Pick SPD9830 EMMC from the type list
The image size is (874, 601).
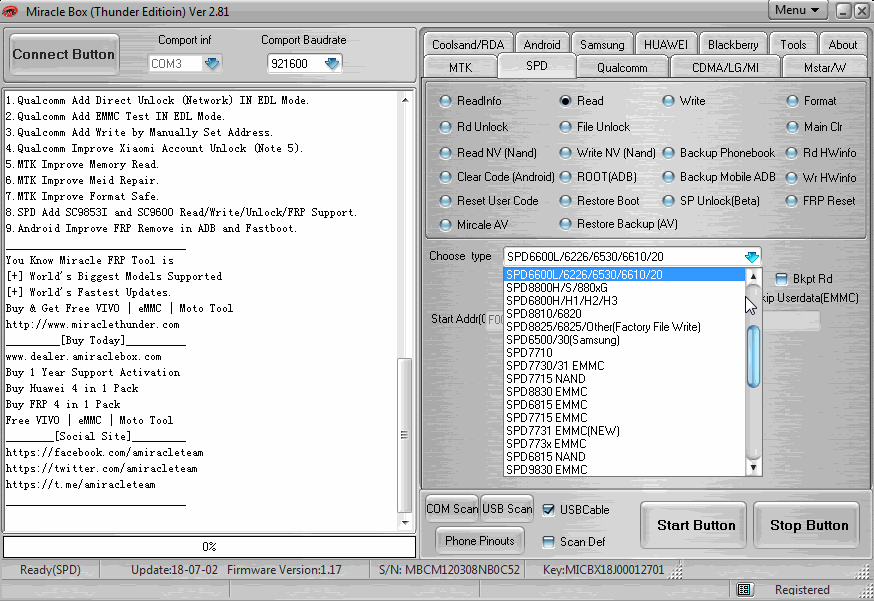pyautogui.click(x=624, y=470)
